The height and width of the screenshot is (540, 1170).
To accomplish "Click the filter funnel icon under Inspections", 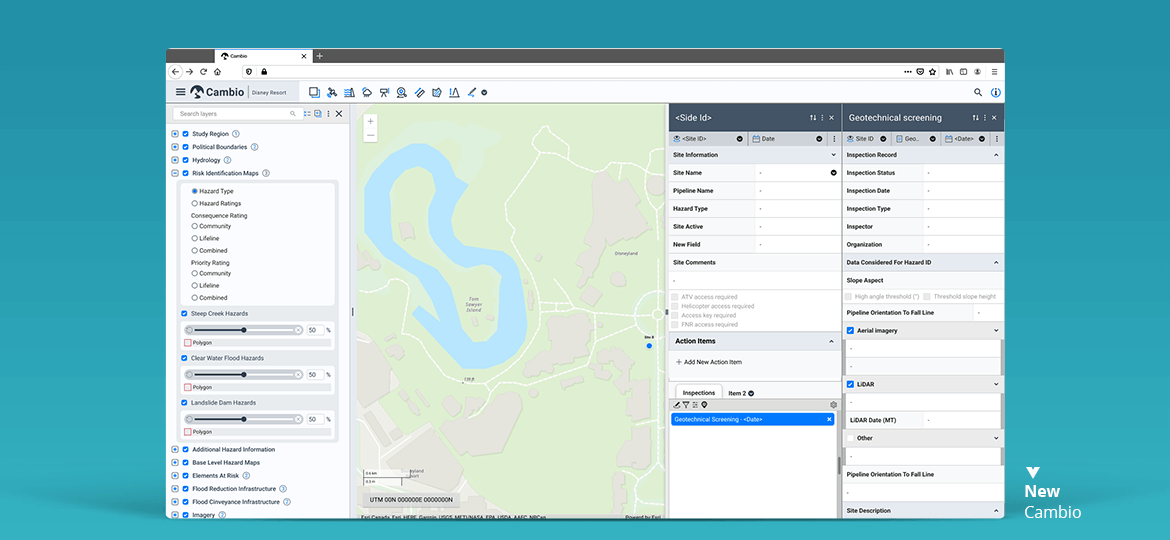I will pos(686,405).
